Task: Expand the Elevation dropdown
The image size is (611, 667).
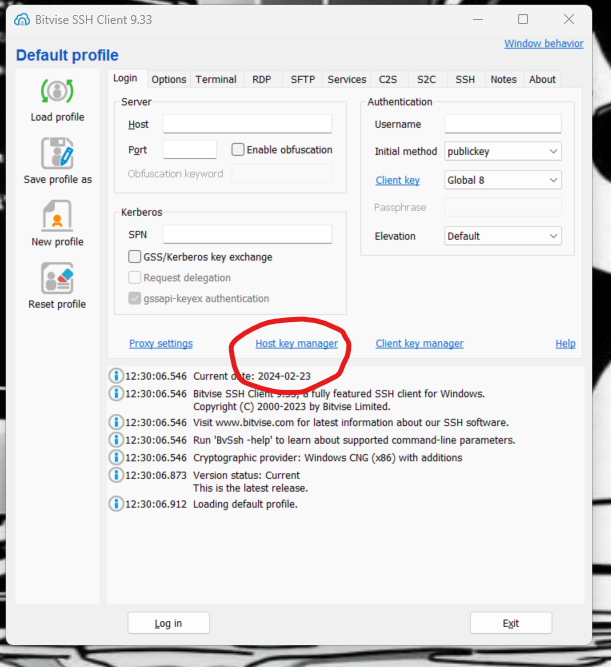Action: point(503,236)
